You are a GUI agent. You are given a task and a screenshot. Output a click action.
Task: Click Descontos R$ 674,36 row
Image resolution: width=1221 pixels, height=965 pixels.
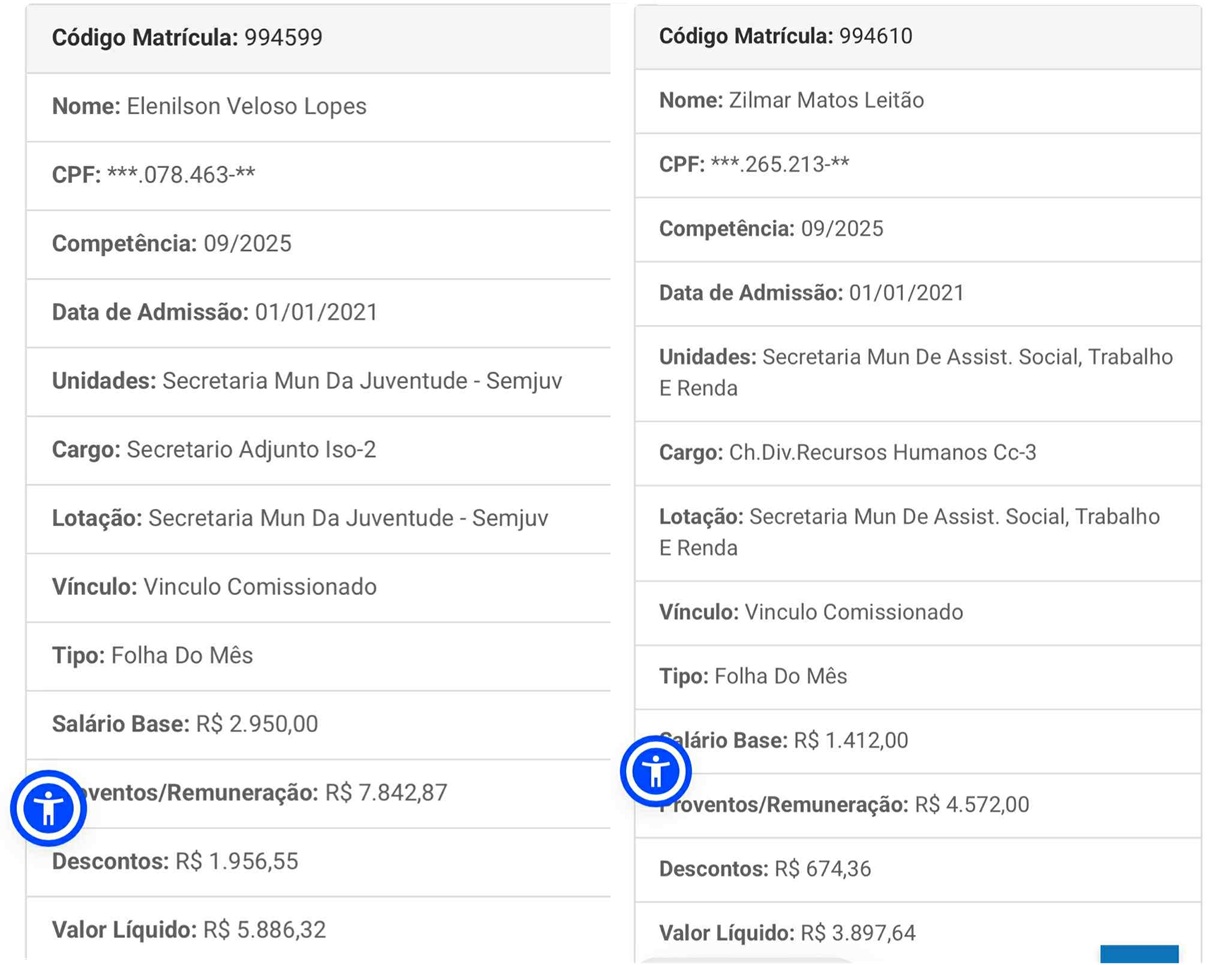pos(765,869)
